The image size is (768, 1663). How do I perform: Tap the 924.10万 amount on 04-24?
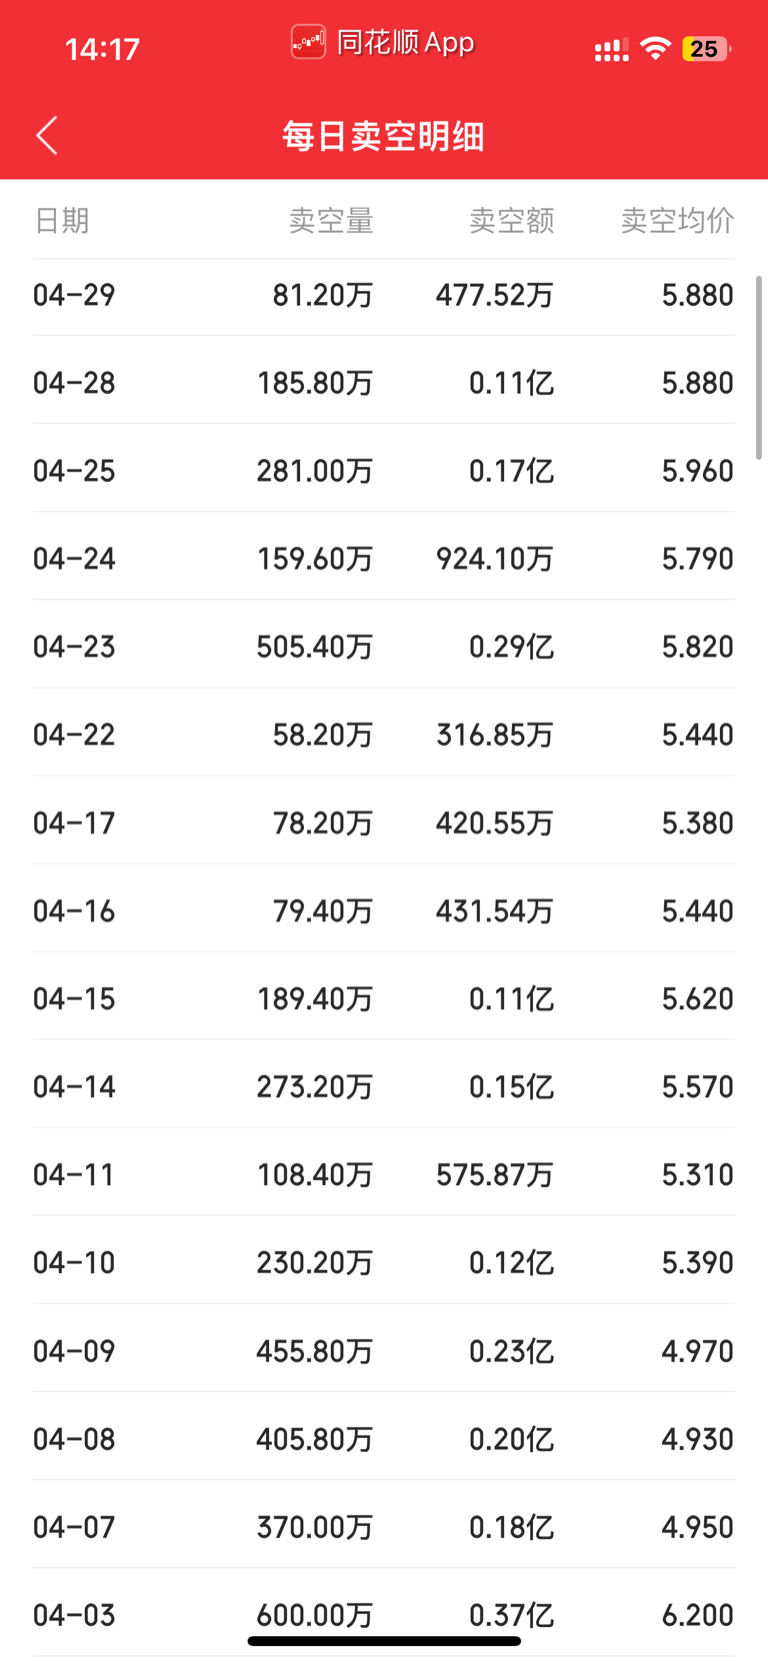(495, 559)
